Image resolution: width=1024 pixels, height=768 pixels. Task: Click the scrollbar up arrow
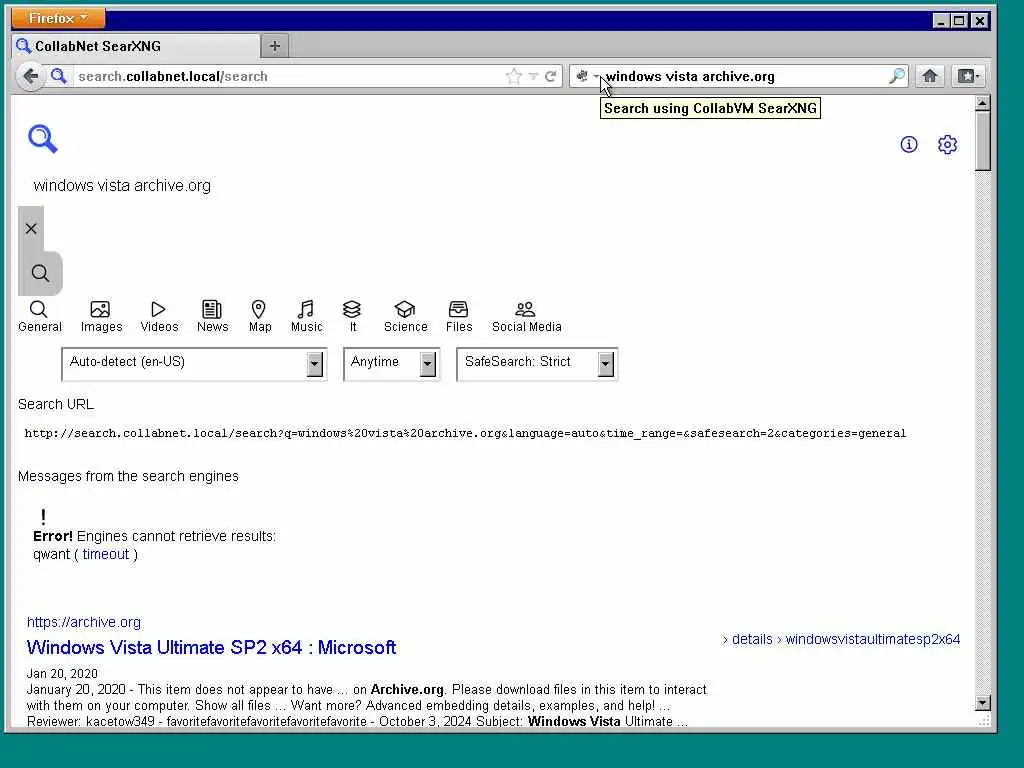[x=982, y=103]
